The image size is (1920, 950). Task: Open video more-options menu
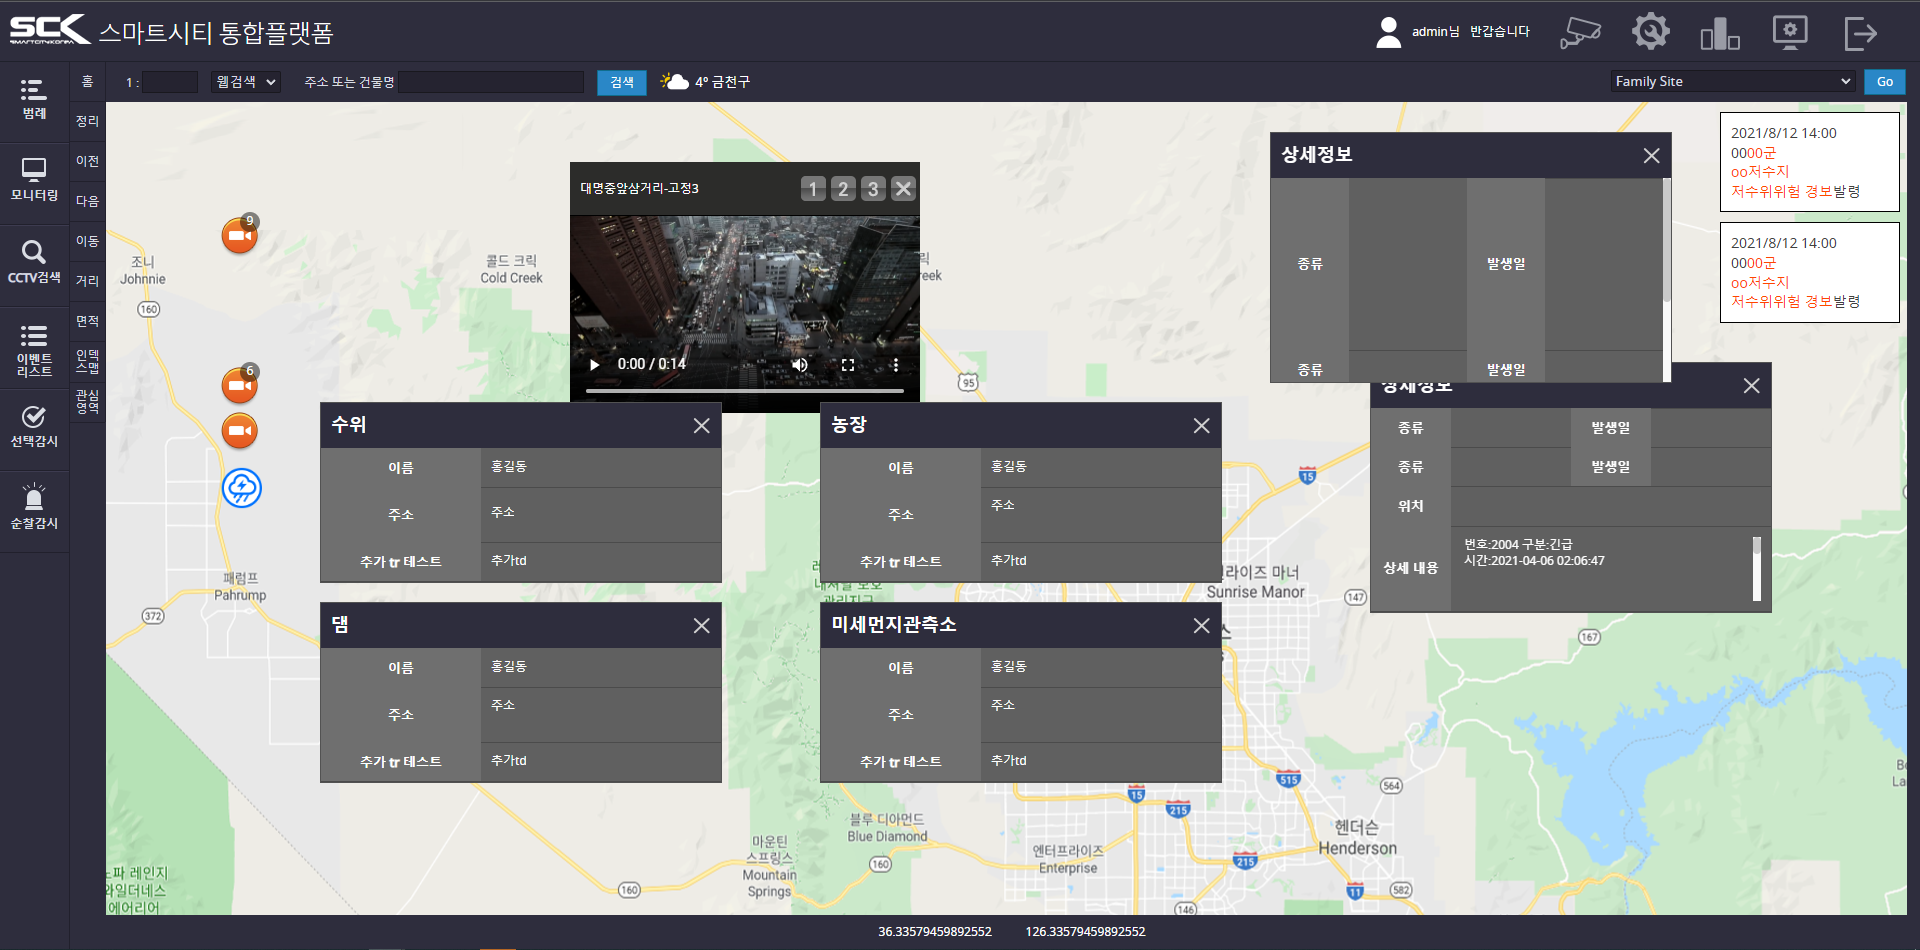(896, 365)
